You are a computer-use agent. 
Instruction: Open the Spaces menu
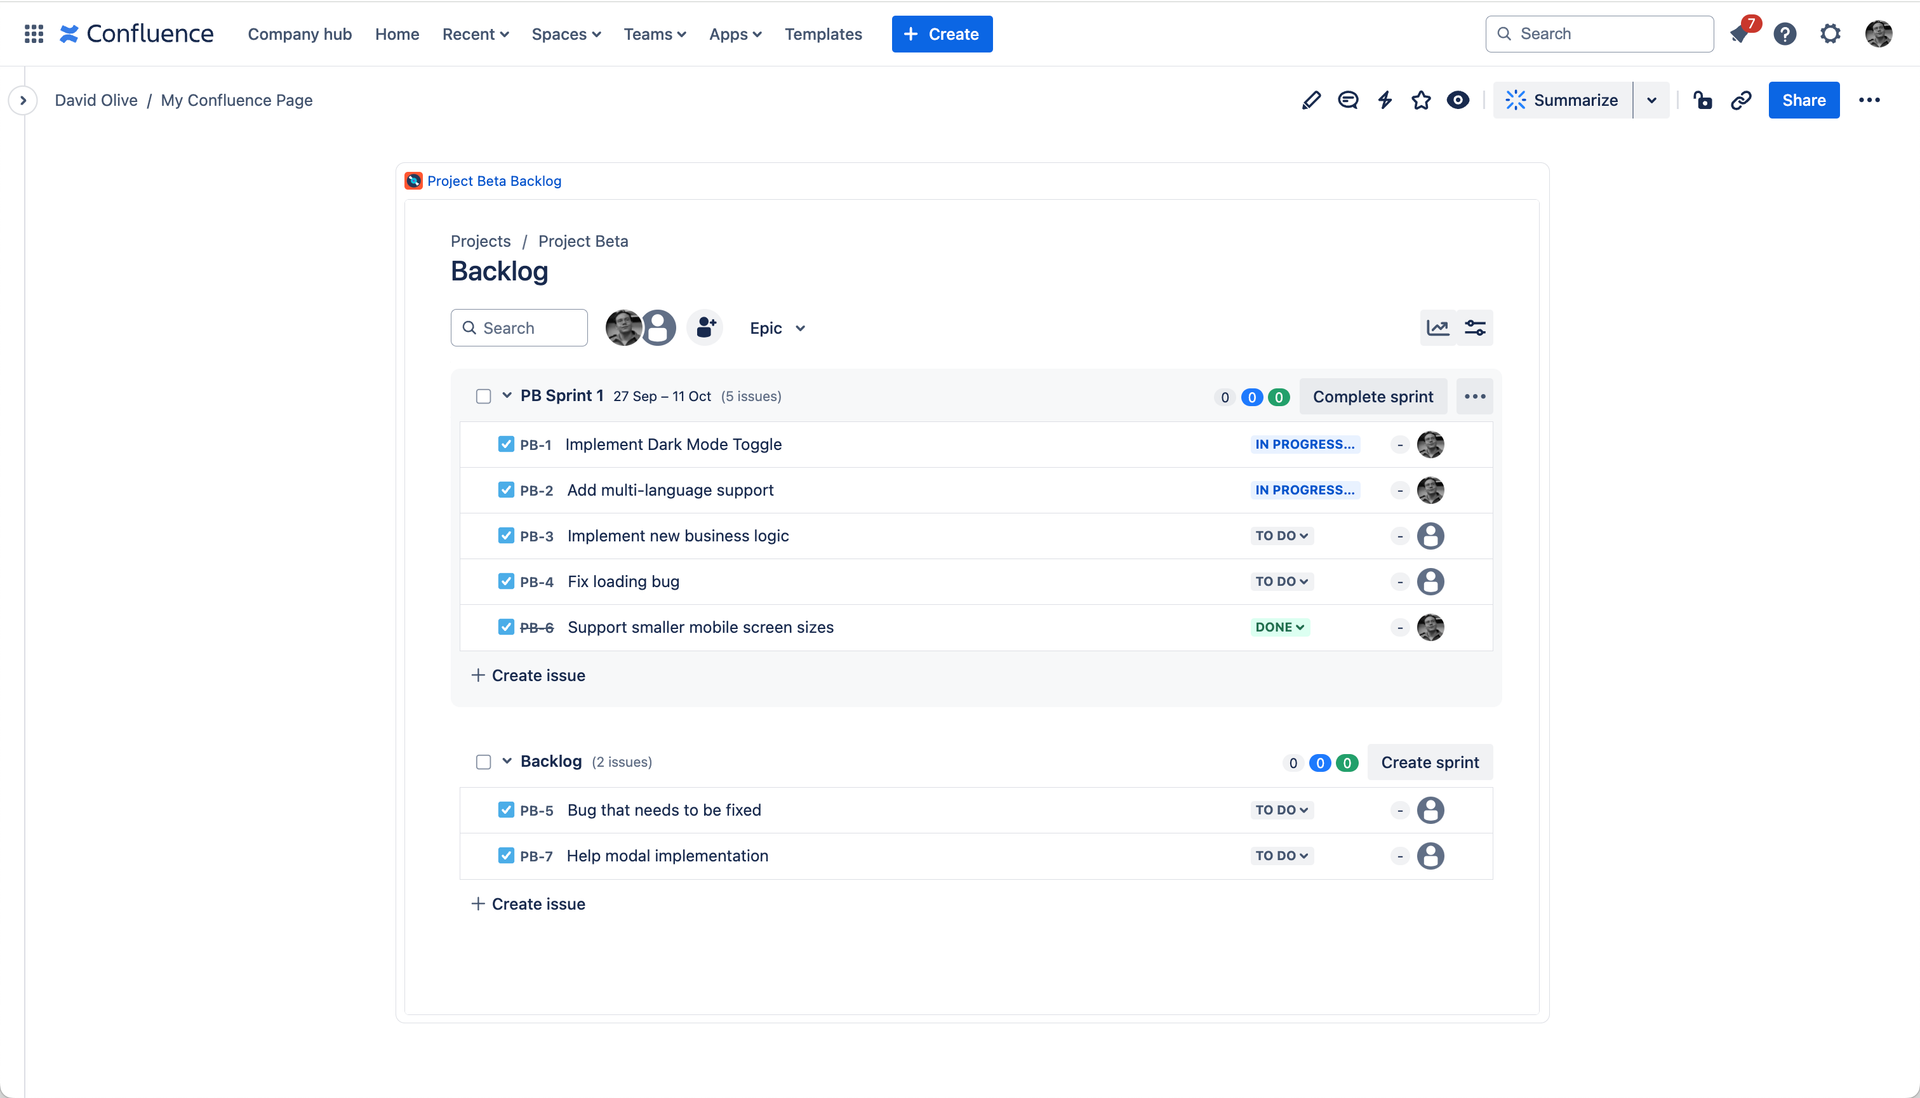[566, 33]
